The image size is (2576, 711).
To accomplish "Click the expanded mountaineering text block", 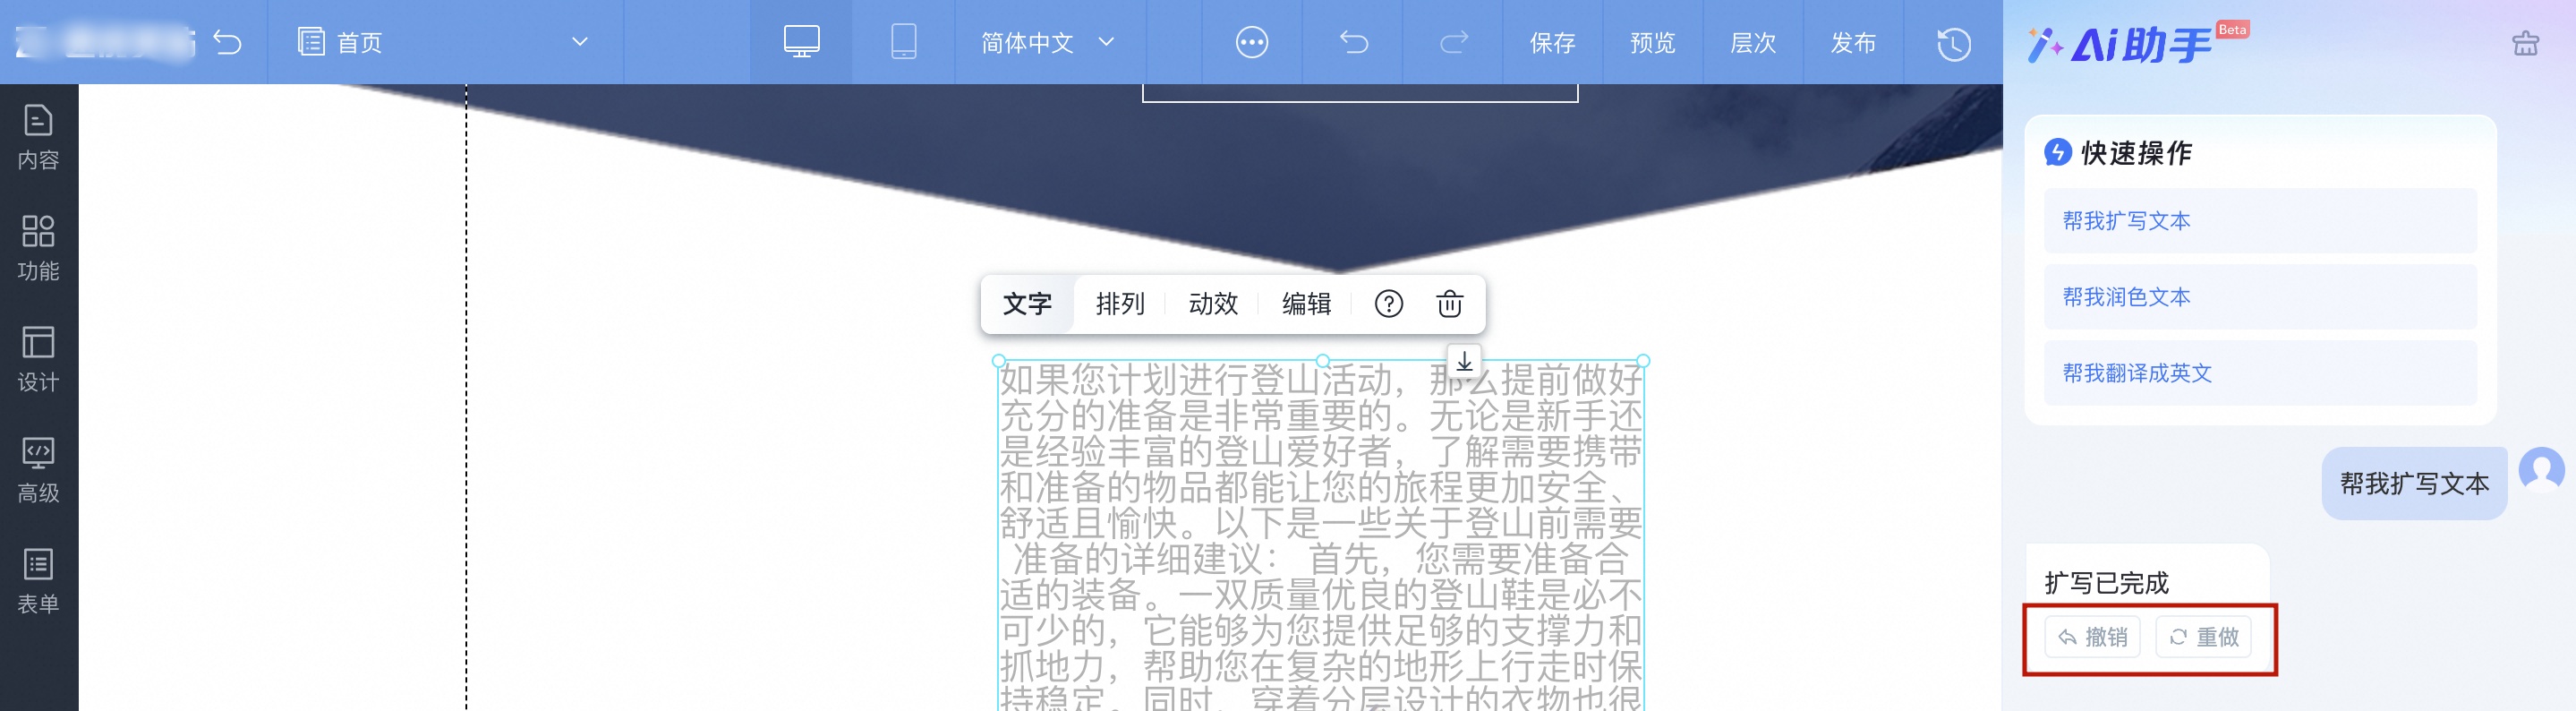I will pos(1321,536).
